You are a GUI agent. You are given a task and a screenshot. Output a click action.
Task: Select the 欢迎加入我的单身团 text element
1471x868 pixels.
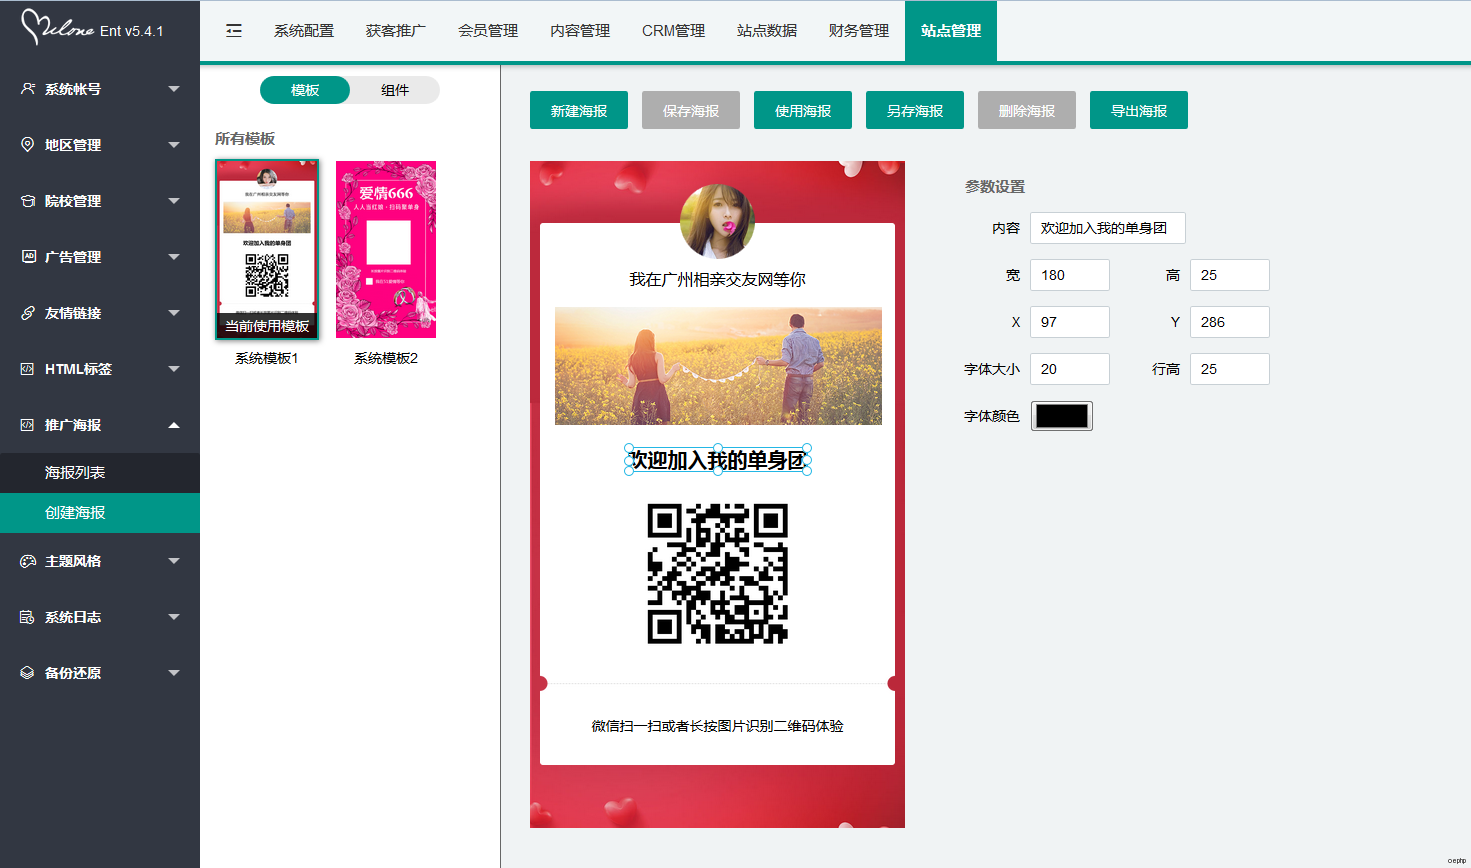pyautogui.click(x=717, y=460)
